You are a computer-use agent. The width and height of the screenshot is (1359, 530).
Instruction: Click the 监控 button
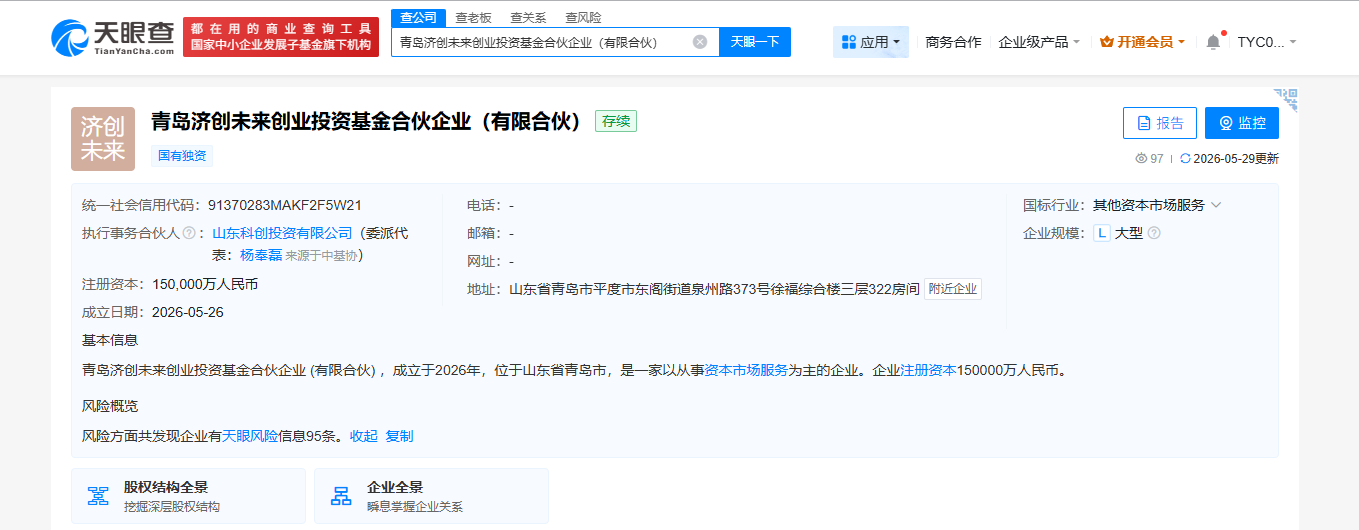point(1242,123)
